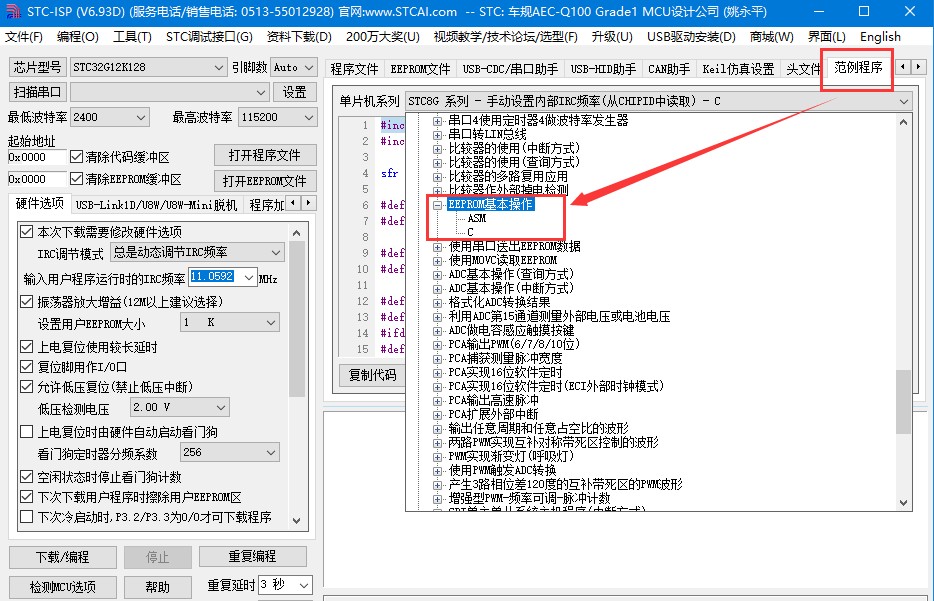Click the 扫描串口 button
Screen dimensions: 934x601
38,92
